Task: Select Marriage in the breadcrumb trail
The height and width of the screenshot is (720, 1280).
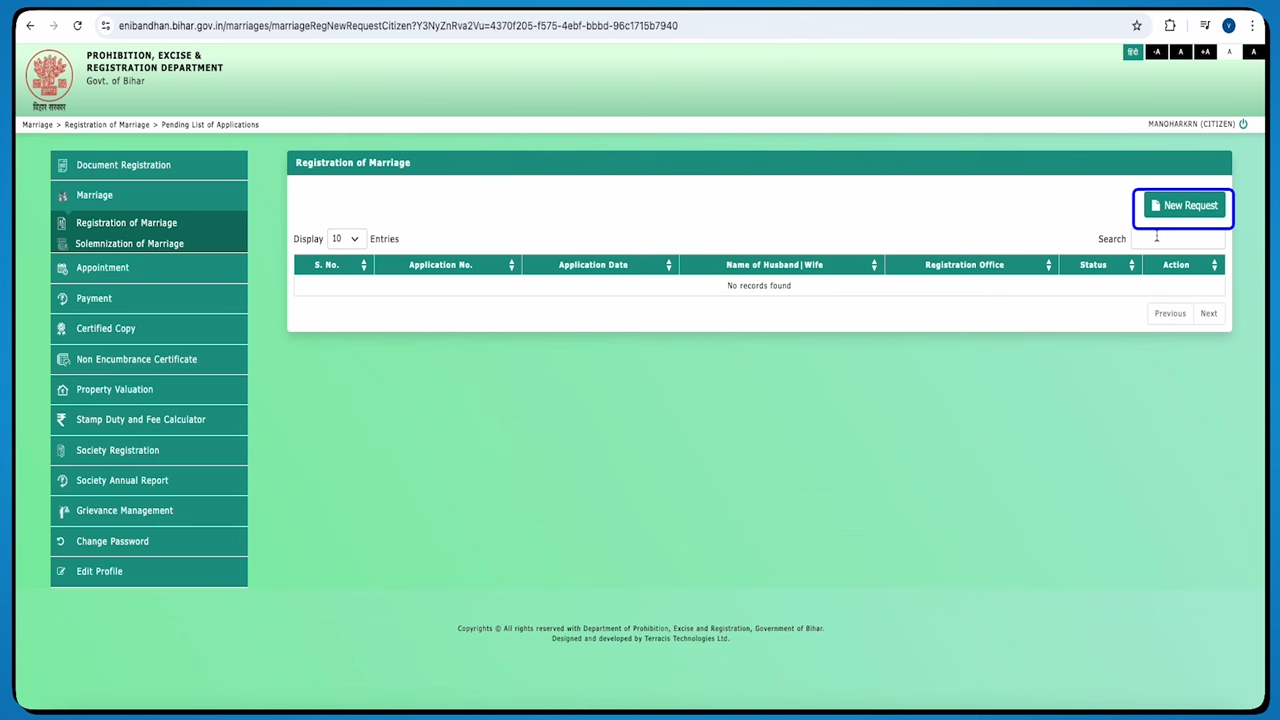Action: [37, 124]
